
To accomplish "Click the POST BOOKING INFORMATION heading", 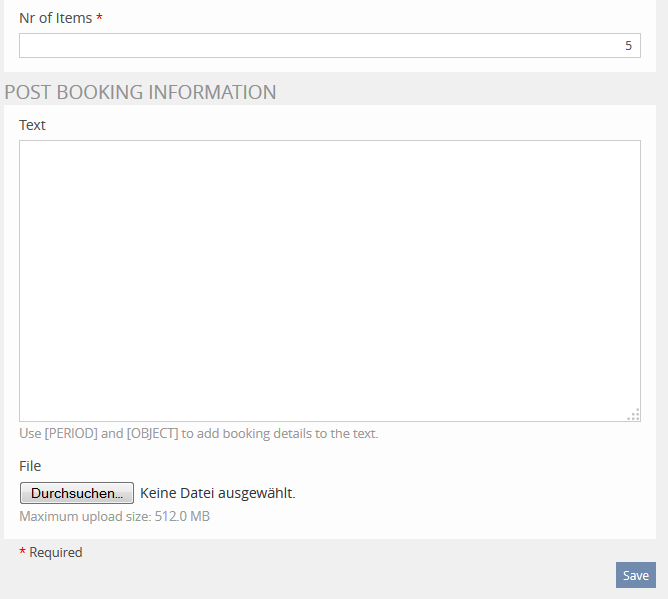I will click(x=140, y=93).
